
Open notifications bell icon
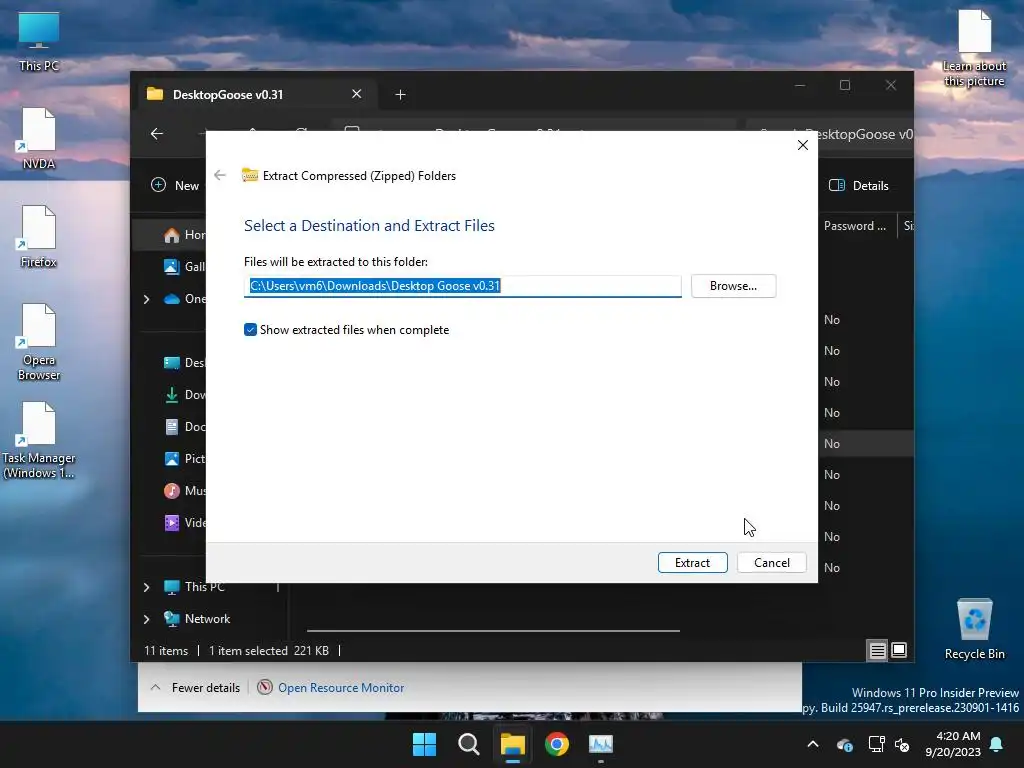click(997, 744)
